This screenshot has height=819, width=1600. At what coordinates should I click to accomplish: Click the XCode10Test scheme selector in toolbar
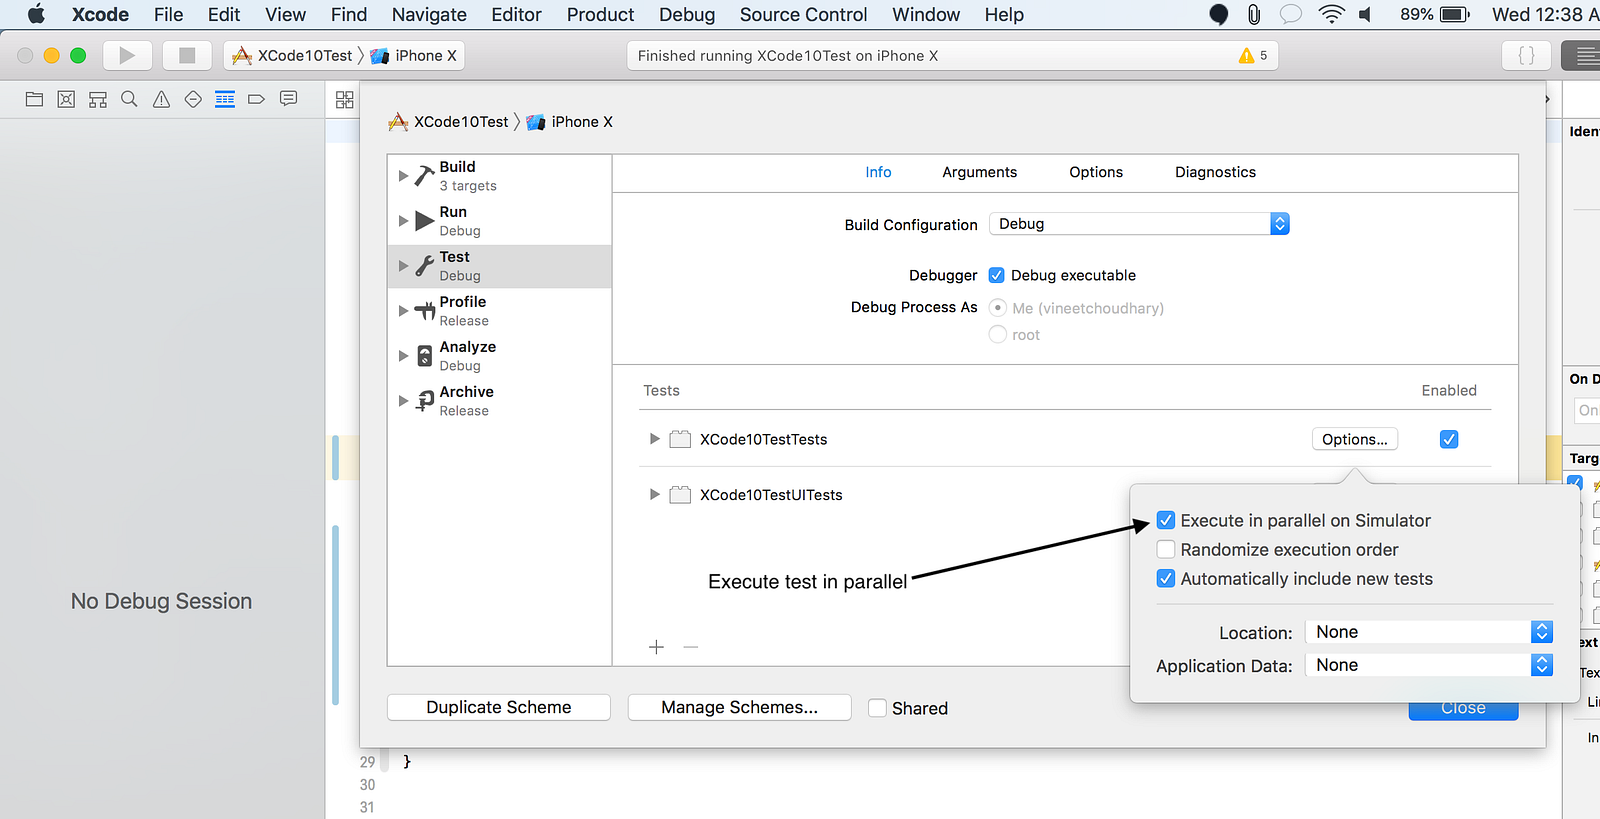293,56
